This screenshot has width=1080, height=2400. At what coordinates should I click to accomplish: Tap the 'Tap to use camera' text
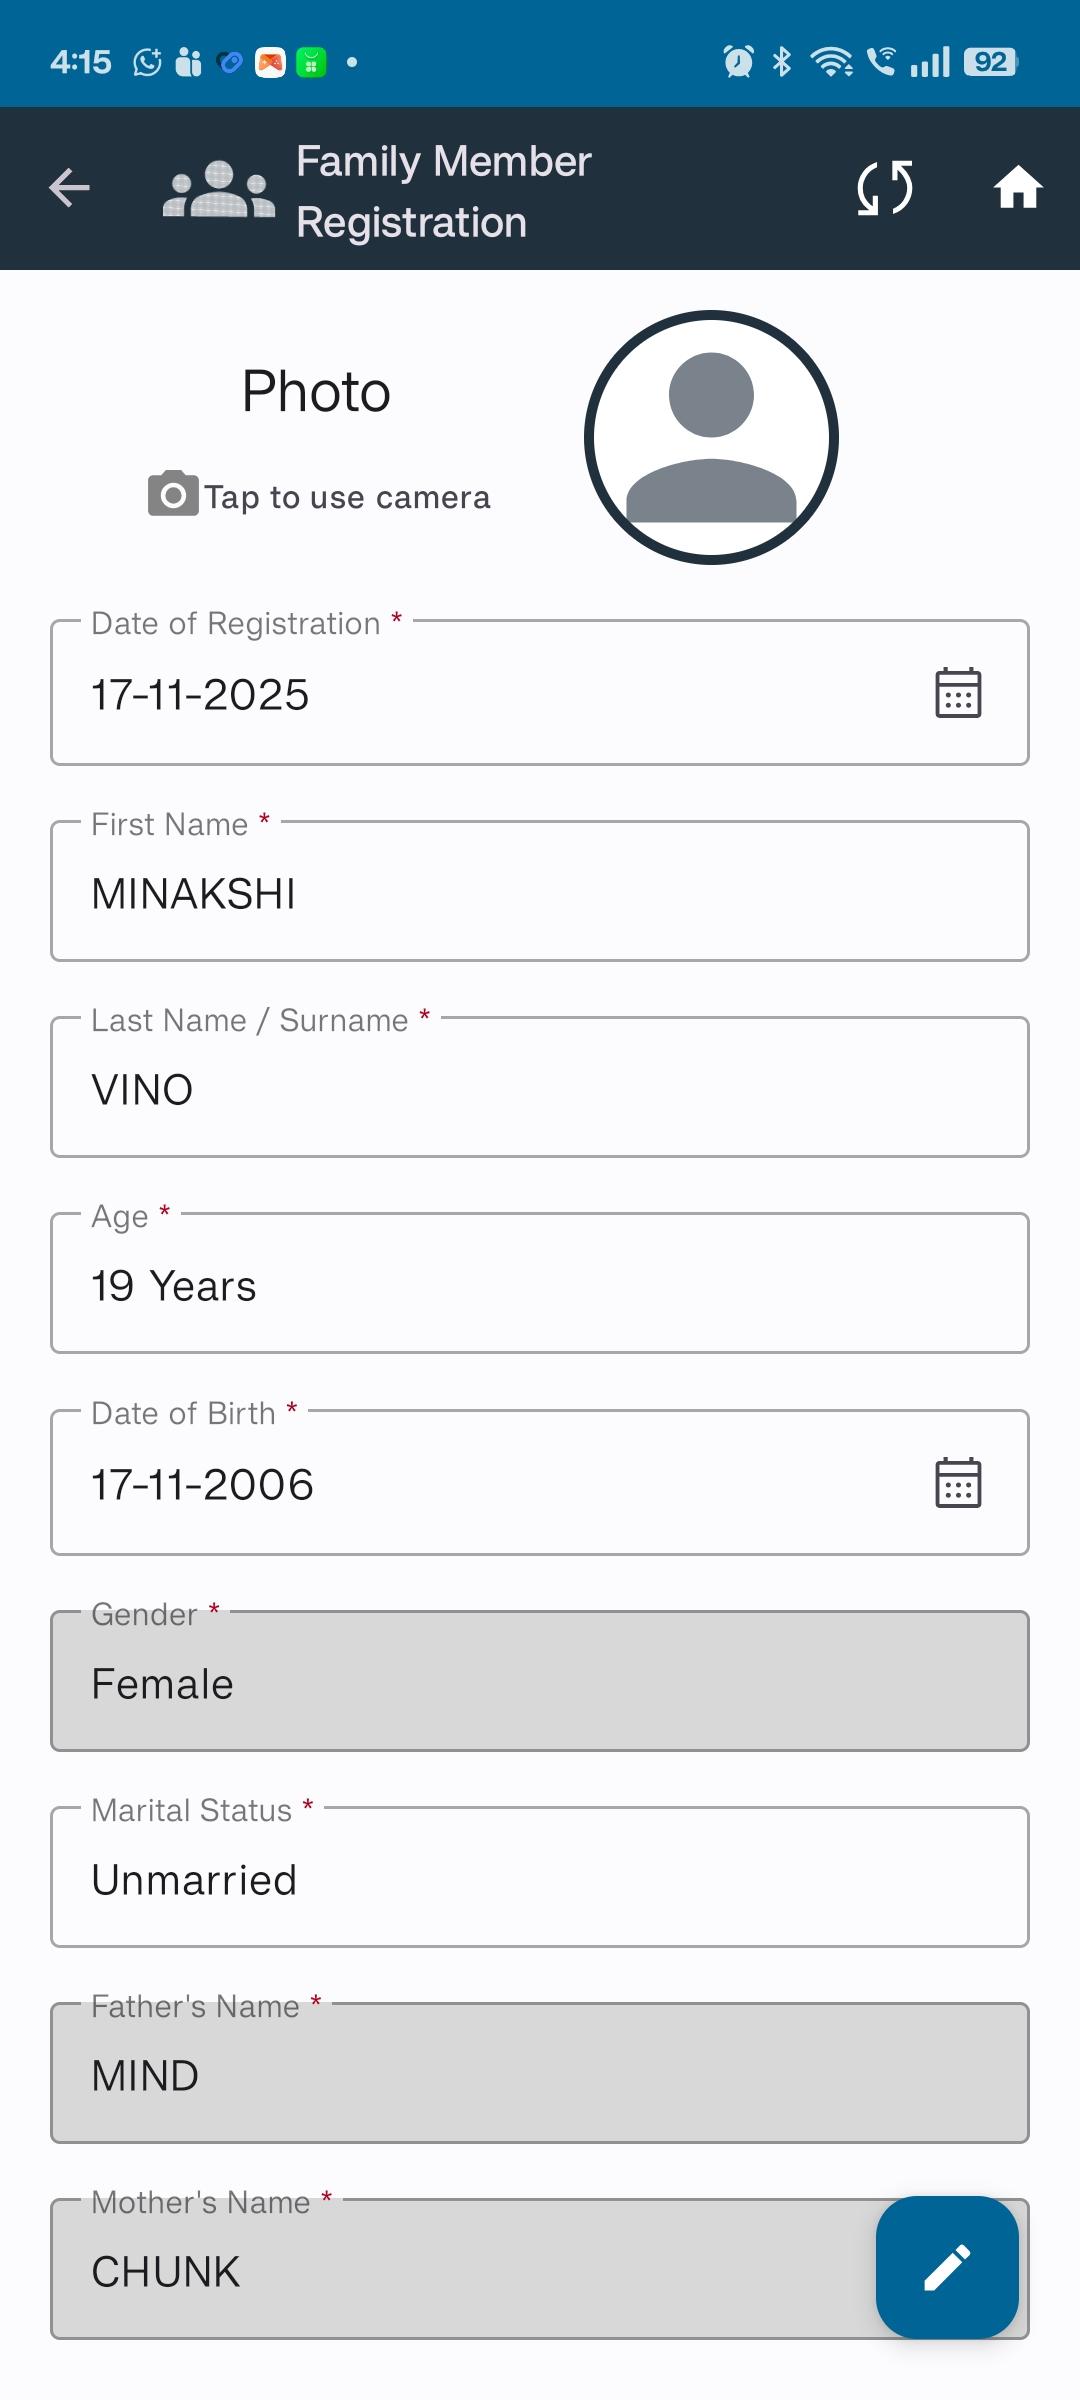tap(347, 497)
